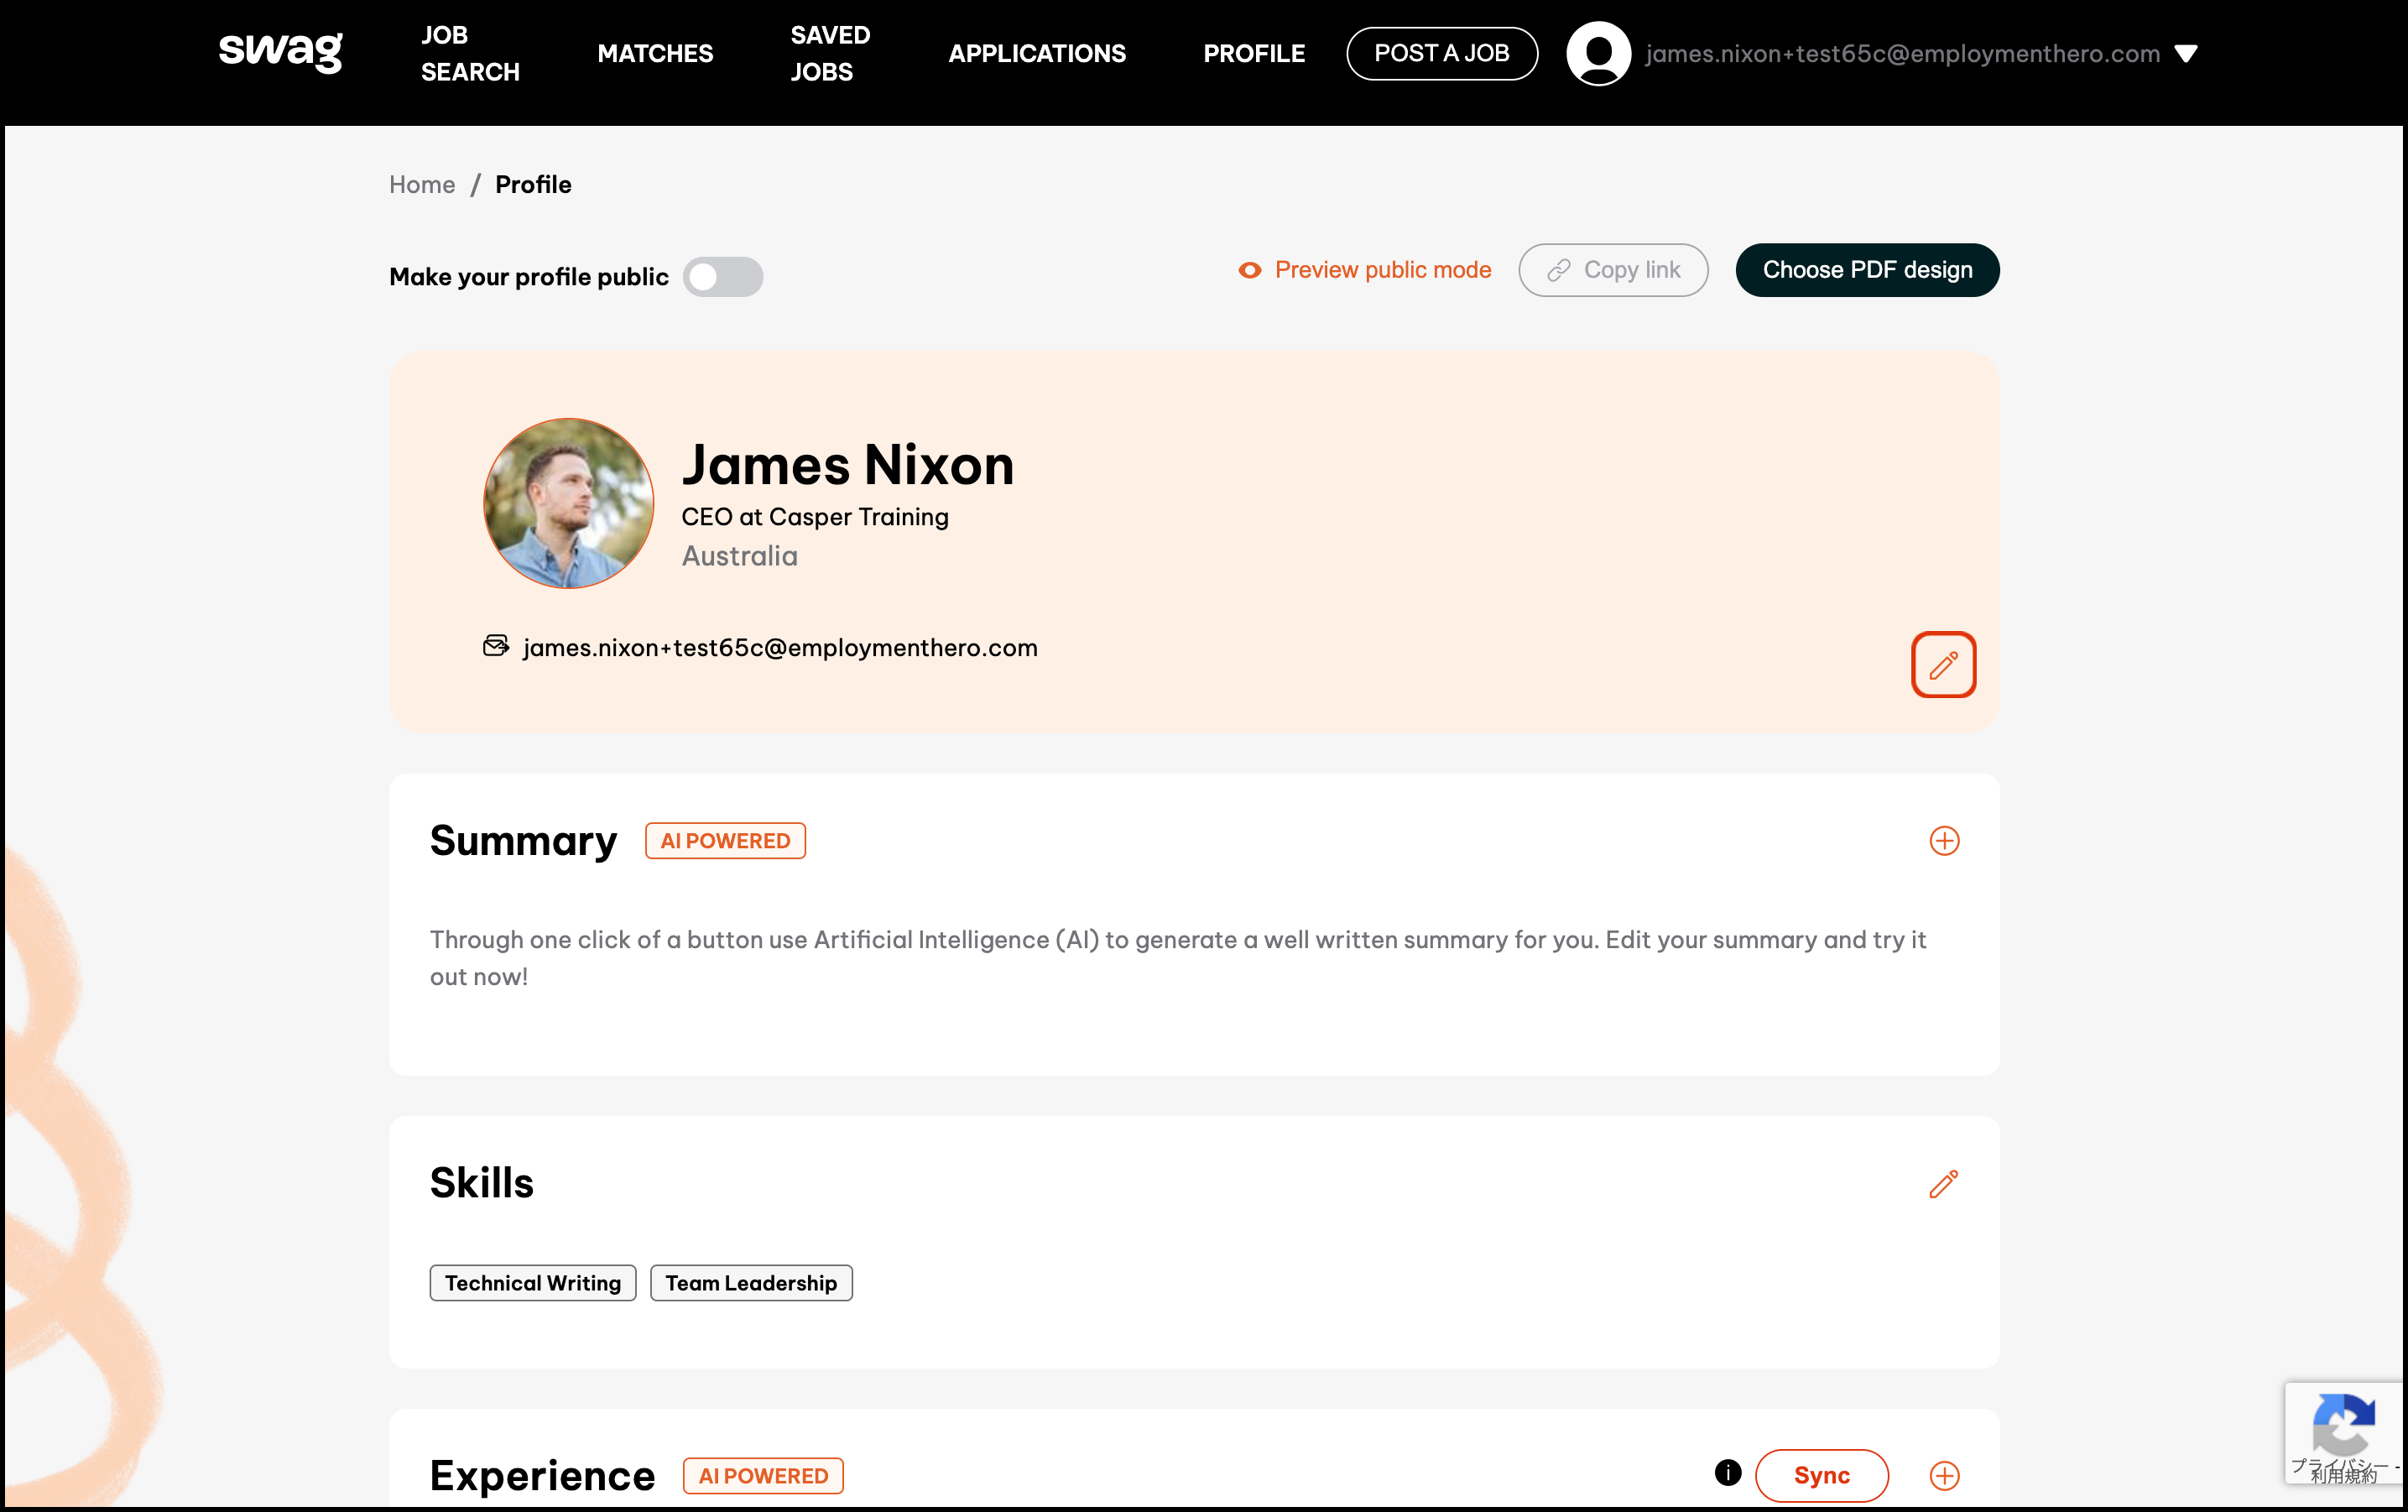Image resolution: width=2408 pixels, height=1512 pixels.
Task: Click the swag logo
Action: [x=281, y=51]
